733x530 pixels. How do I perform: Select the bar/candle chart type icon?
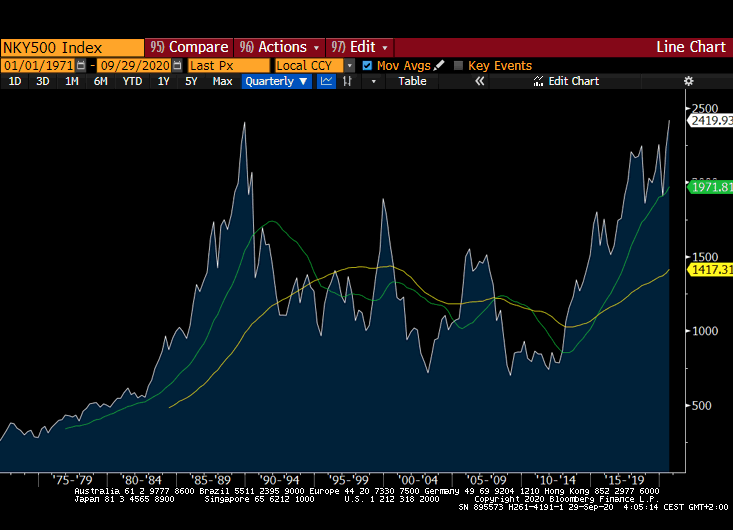pos(347,81)
